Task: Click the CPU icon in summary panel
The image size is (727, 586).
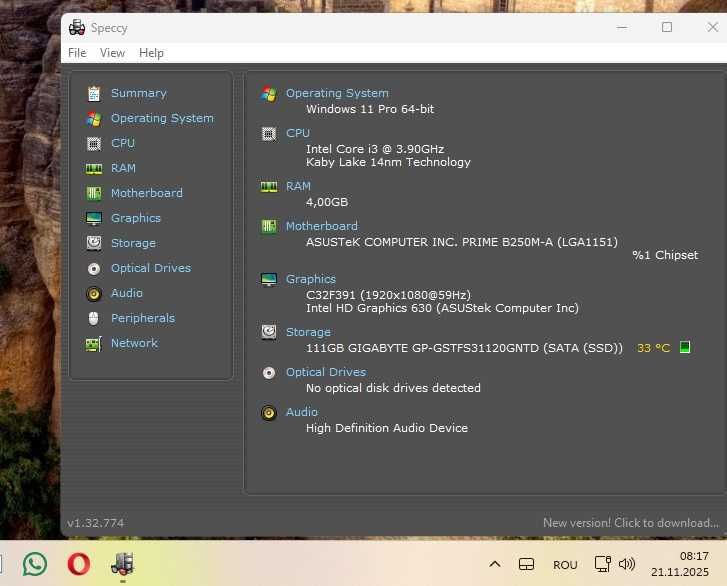Action: (269, 134)
